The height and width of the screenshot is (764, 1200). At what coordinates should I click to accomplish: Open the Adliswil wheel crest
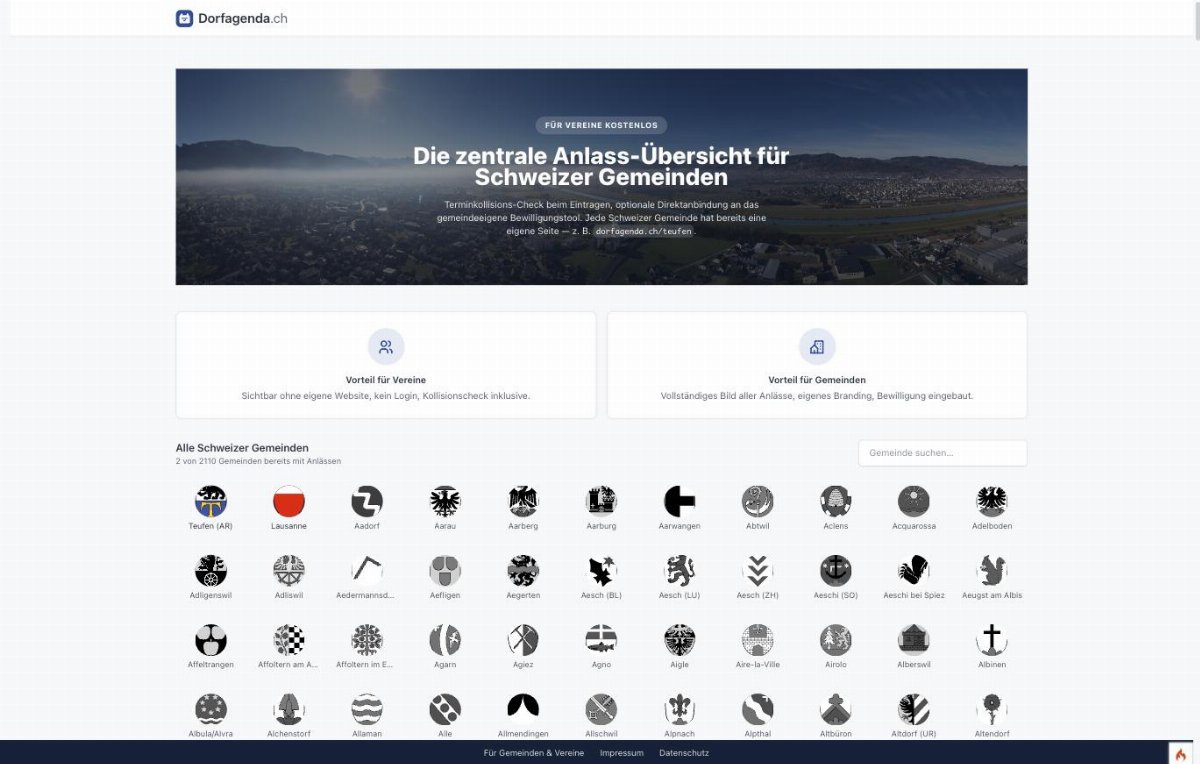coord(289,570)
